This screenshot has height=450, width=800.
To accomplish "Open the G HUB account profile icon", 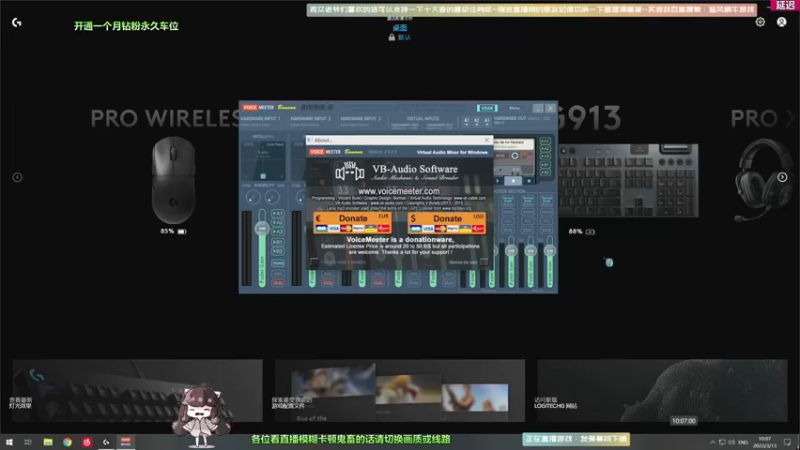I will tap(782, 22).
